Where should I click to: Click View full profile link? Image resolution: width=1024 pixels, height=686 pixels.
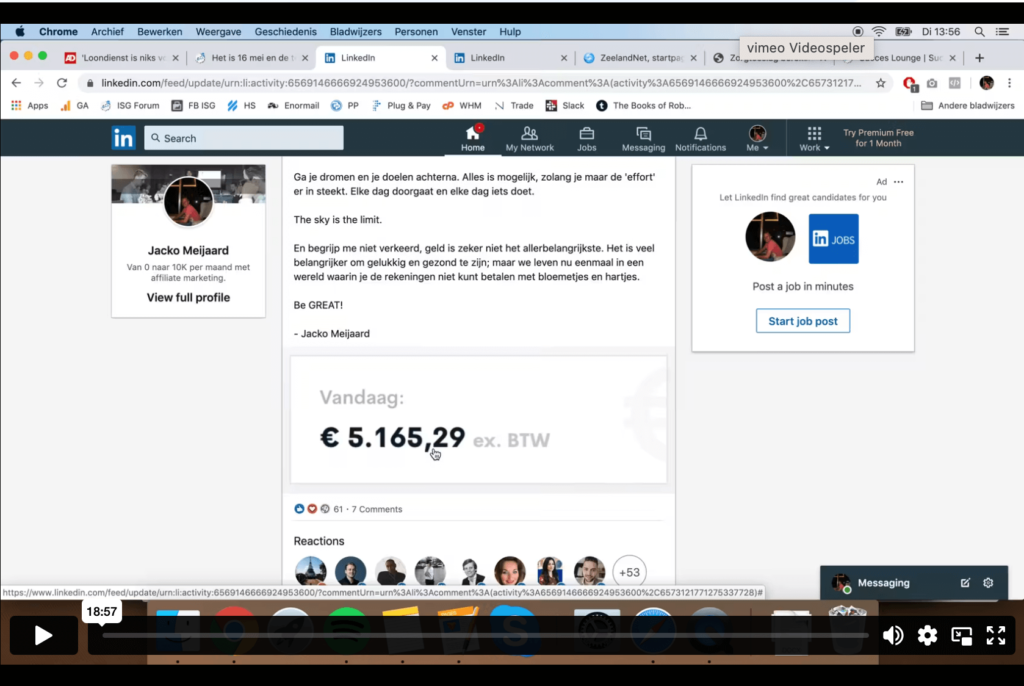point(188,298)
